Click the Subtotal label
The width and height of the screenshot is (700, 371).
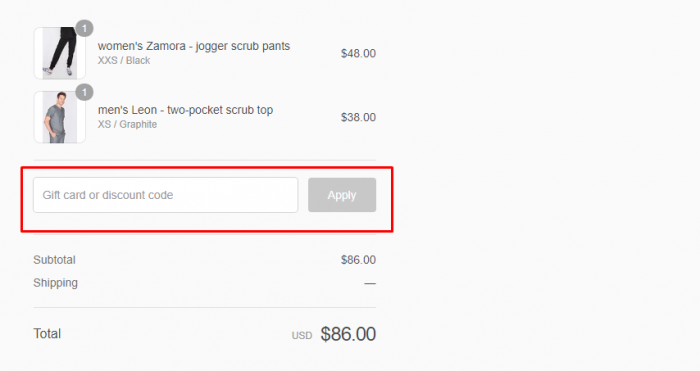point(54,260)
